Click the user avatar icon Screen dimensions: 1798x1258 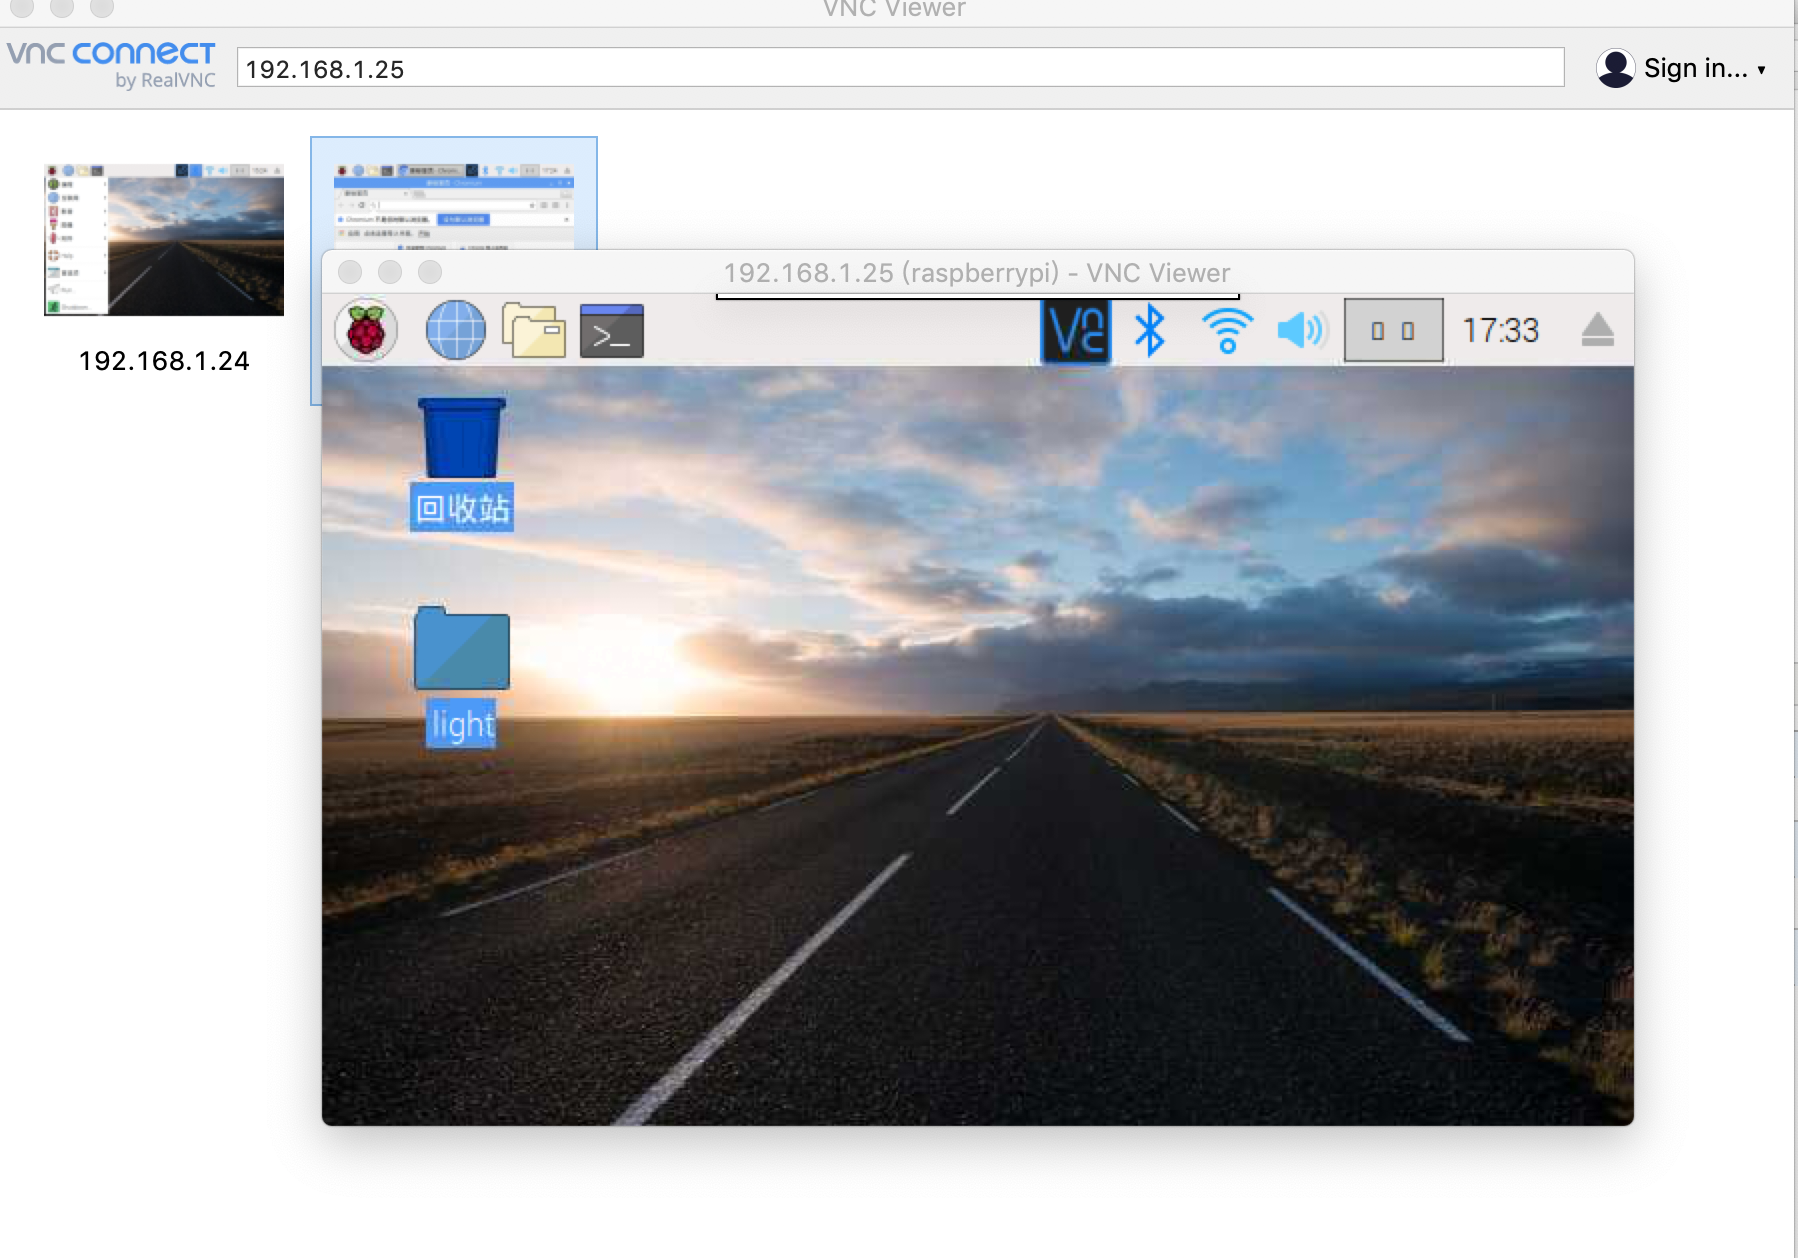(x=1615, y=68)
